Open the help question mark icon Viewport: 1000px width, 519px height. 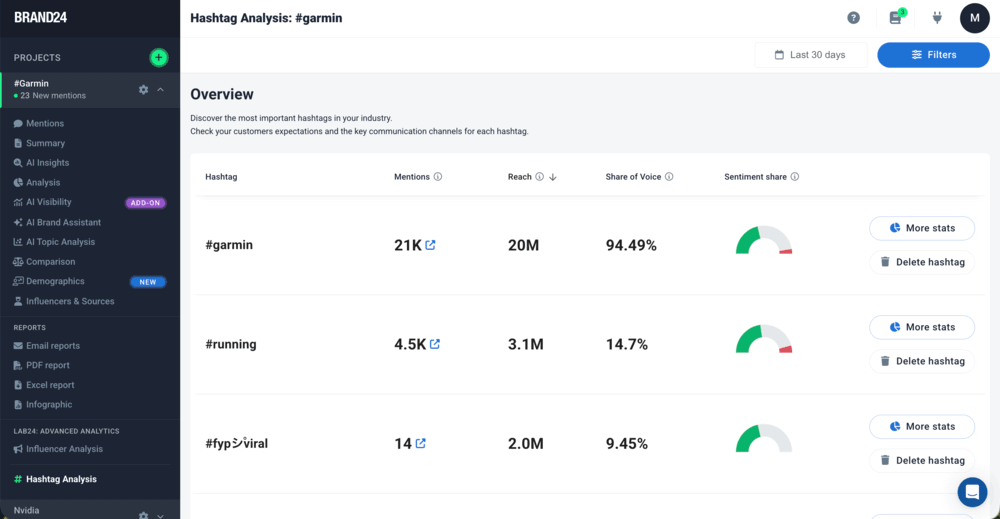[853, 18]
